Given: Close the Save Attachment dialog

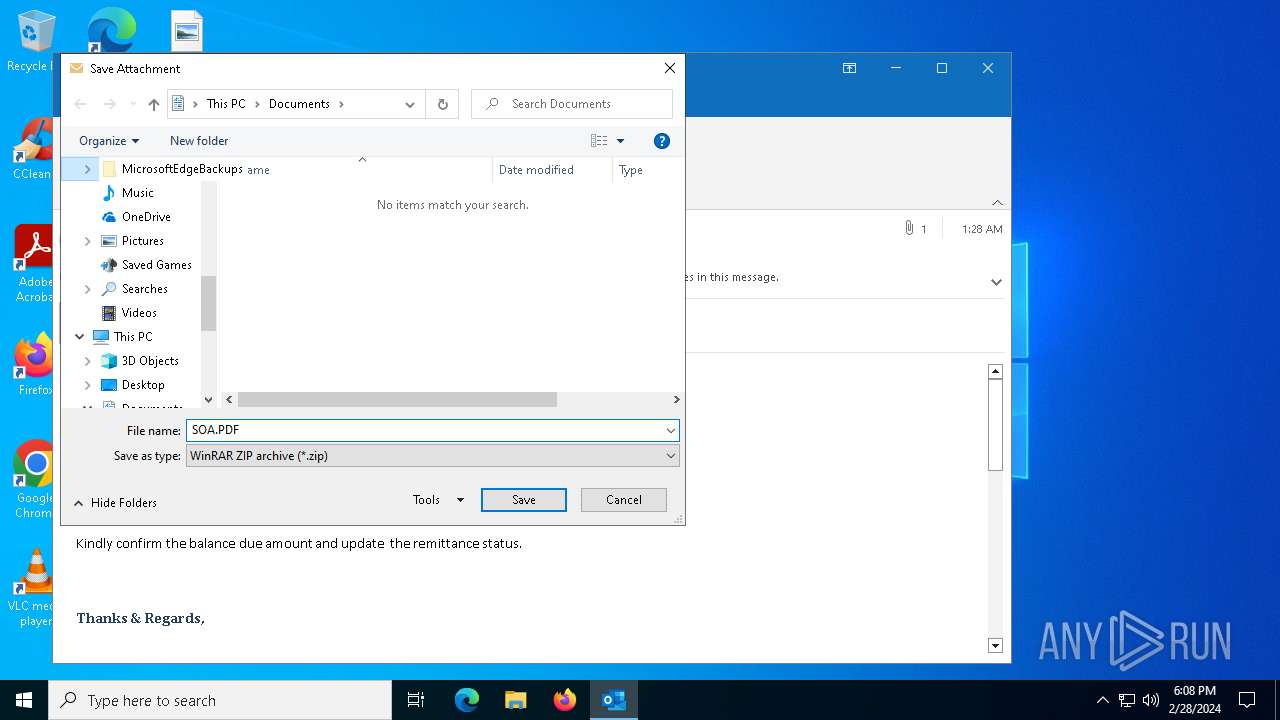Looking at the screenshot, I should [x=670, y=68].
